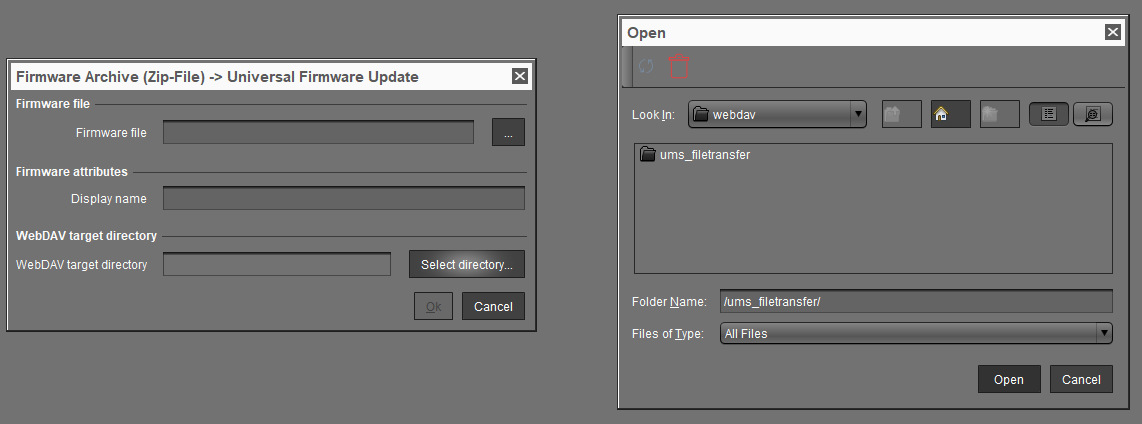Cancel the Open dialog
1142x424 pixels.
point(1081,379)
